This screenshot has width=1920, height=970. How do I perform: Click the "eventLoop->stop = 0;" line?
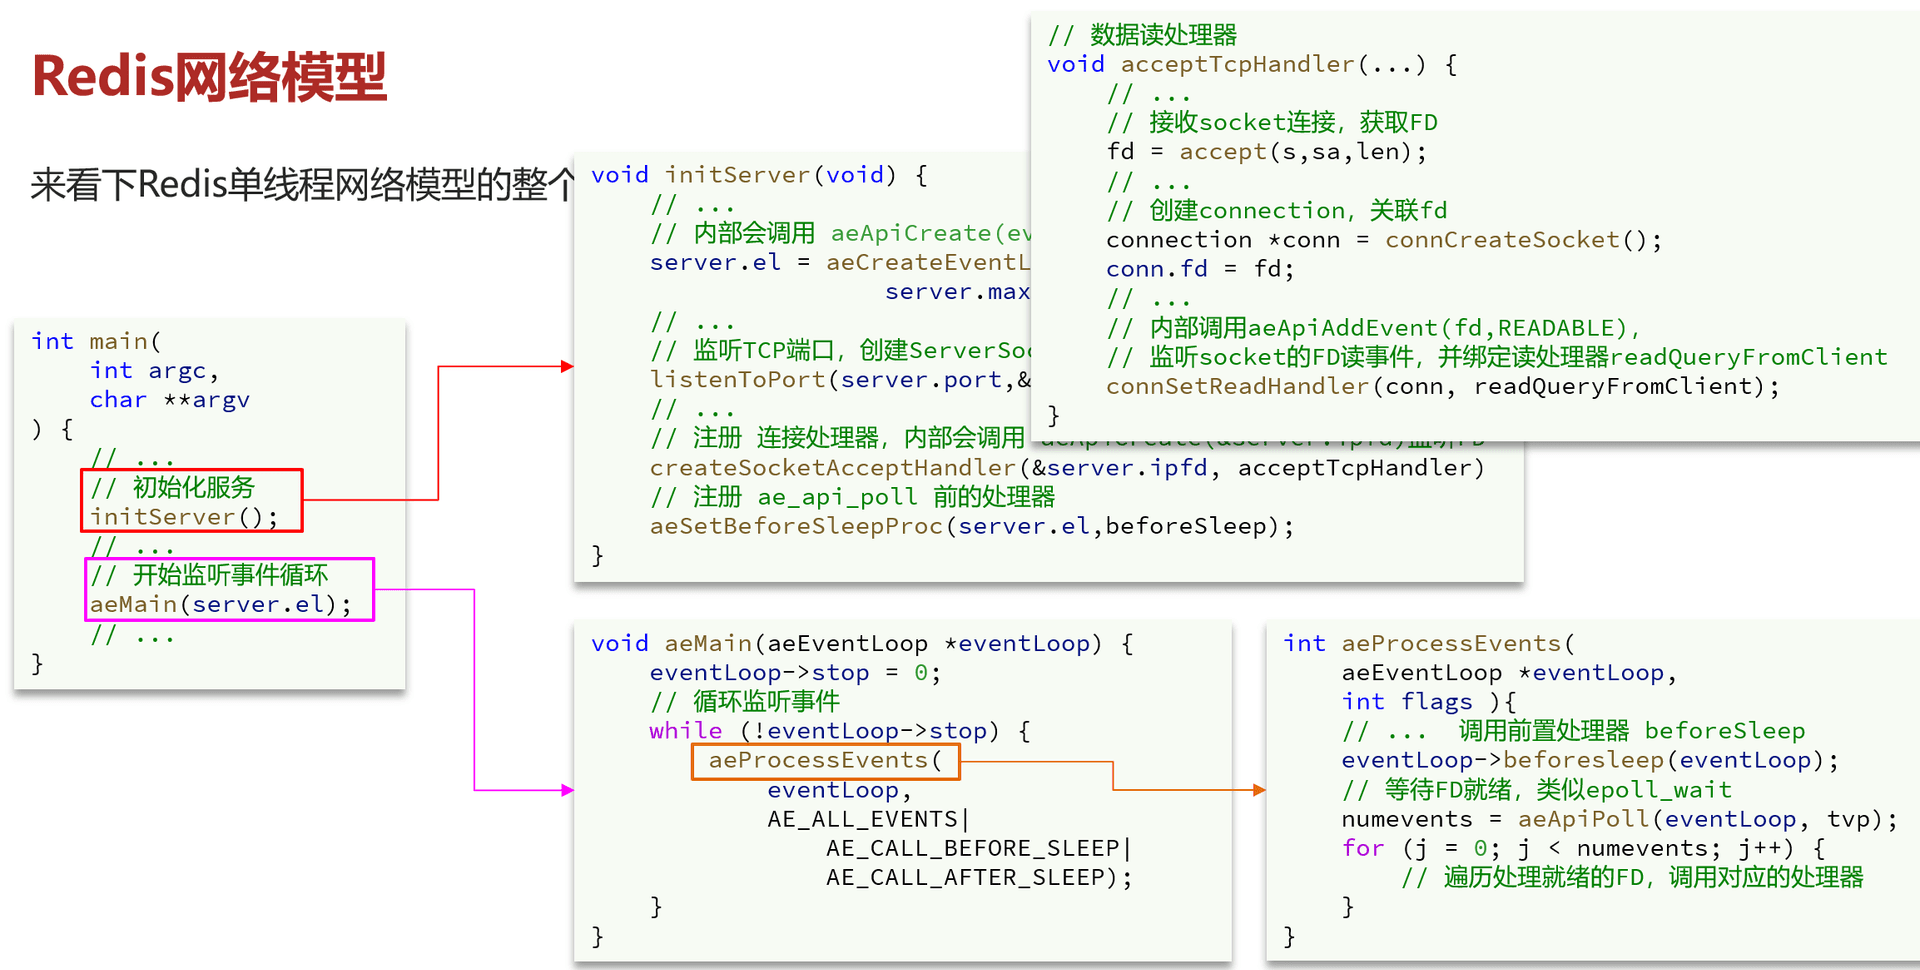795,673
